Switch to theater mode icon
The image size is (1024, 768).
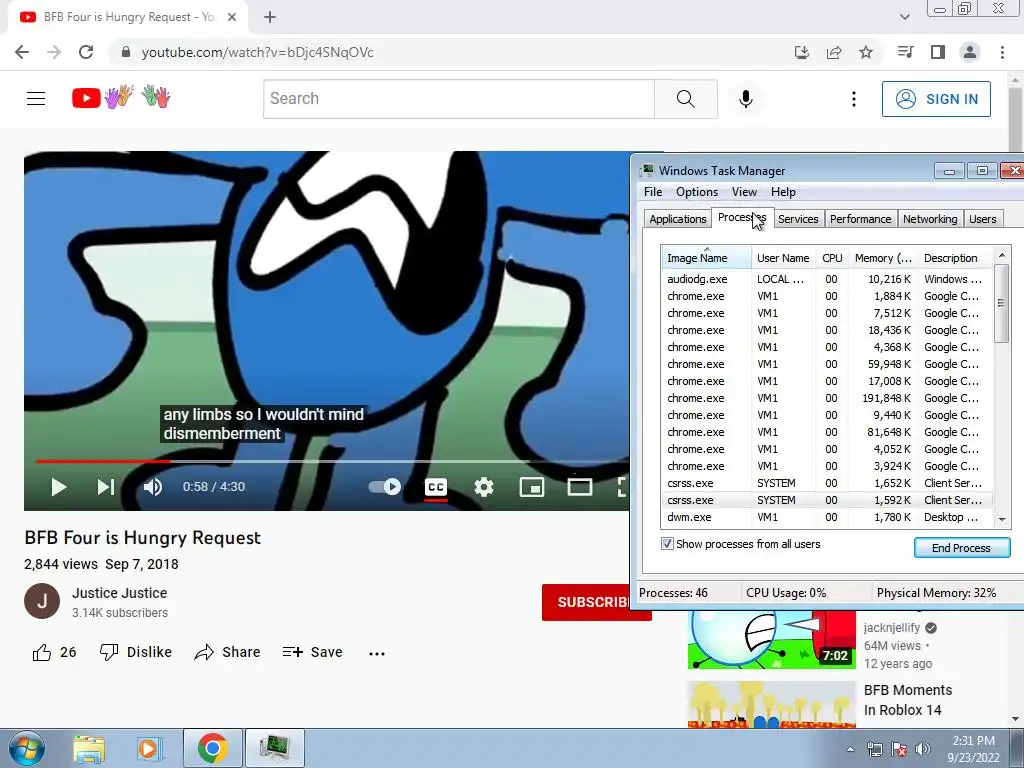(x=580, y=487)
